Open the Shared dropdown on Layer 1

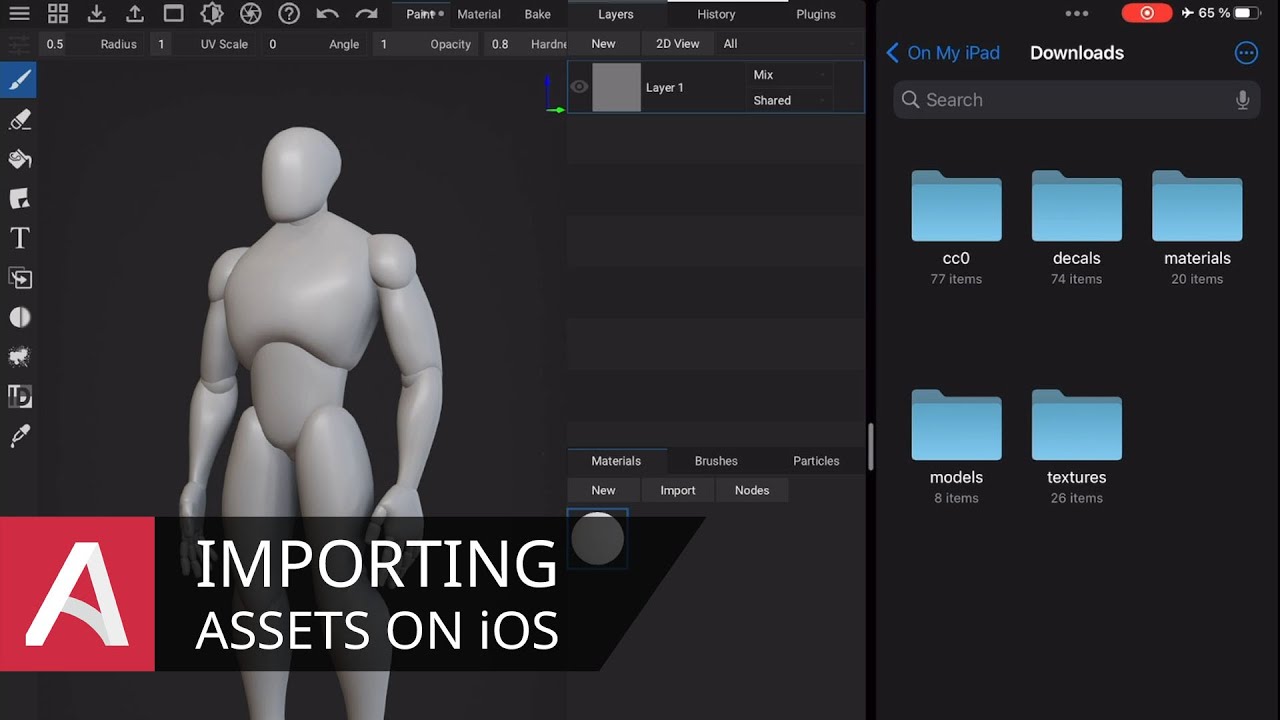click(789, 100)
